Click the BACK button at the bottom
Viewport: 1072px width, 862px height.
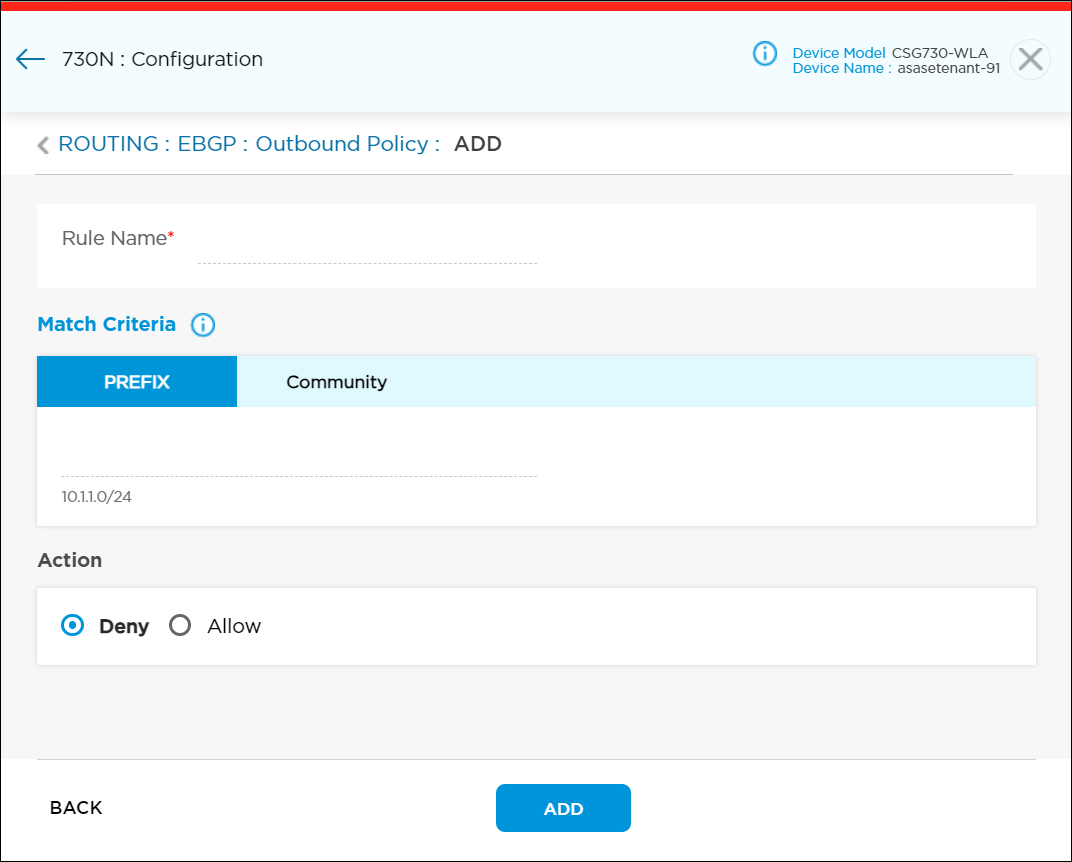(x=75, y=808)
